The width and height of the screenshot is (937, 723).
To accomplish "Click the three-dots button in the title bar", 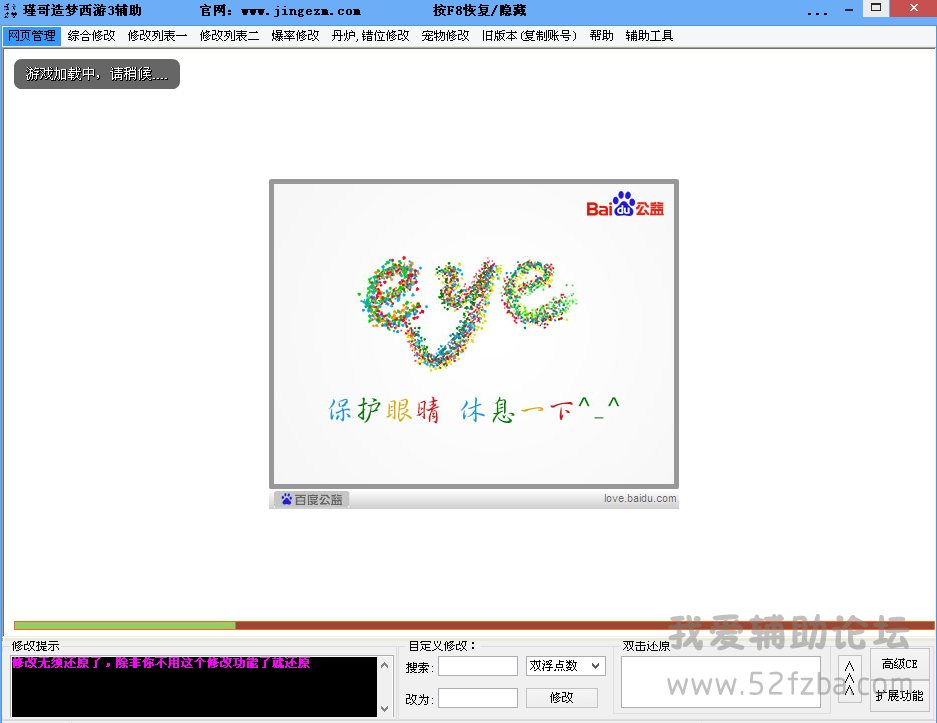I will [x=816, y=12].
